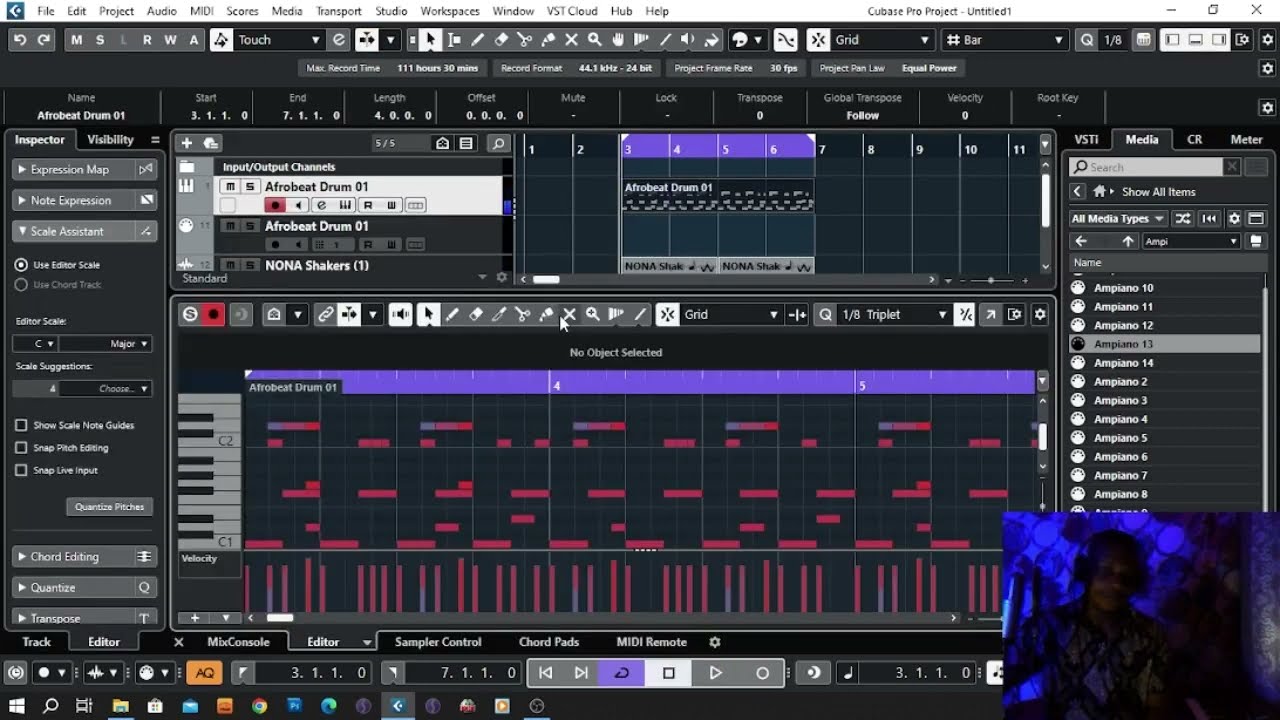The image size is (1280, 720).
Task: Open the Bar grid type dropdown
Action: (x=1005, y=40)
